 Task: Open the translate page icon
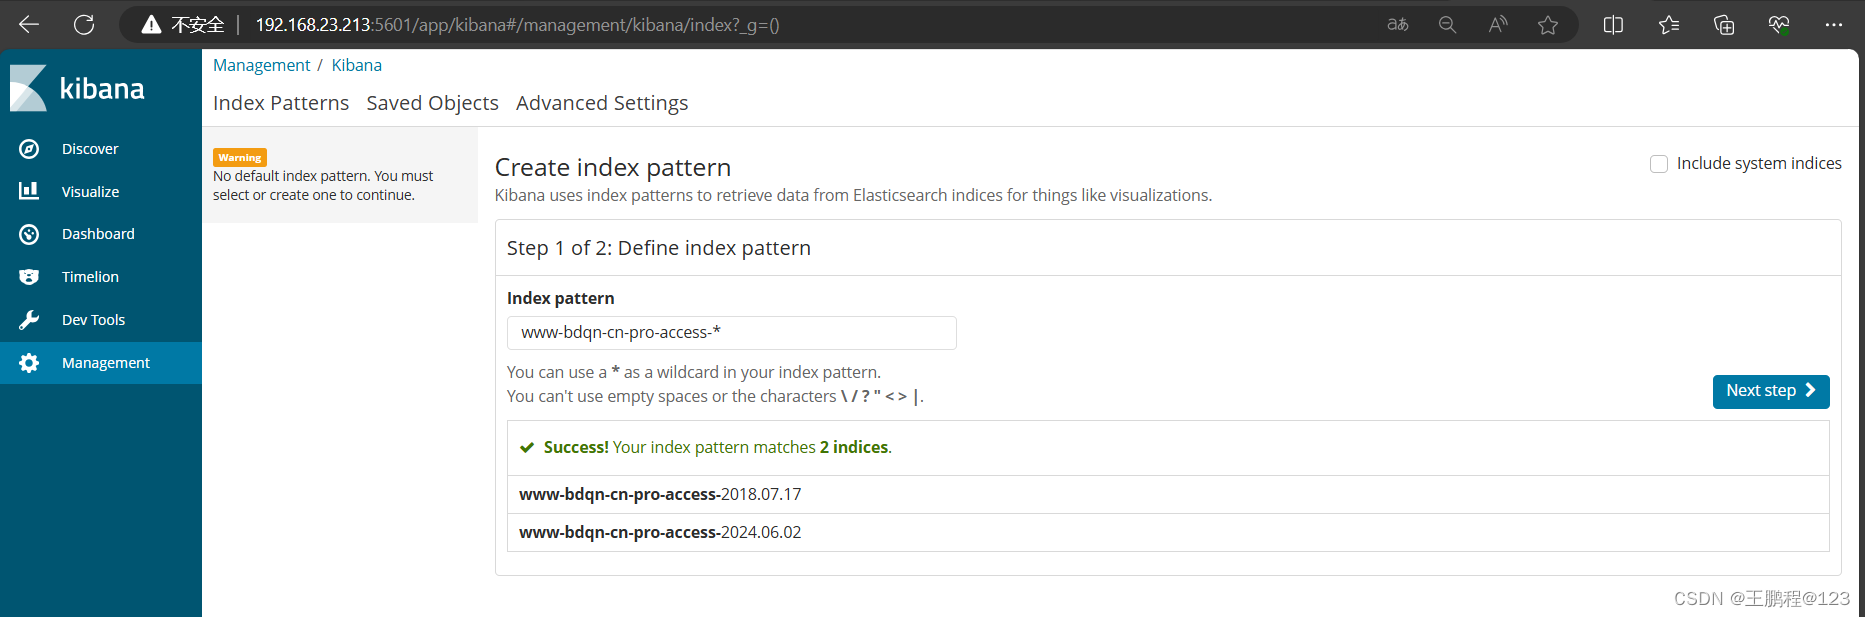pyautogui.click(x=1398, y=25)
